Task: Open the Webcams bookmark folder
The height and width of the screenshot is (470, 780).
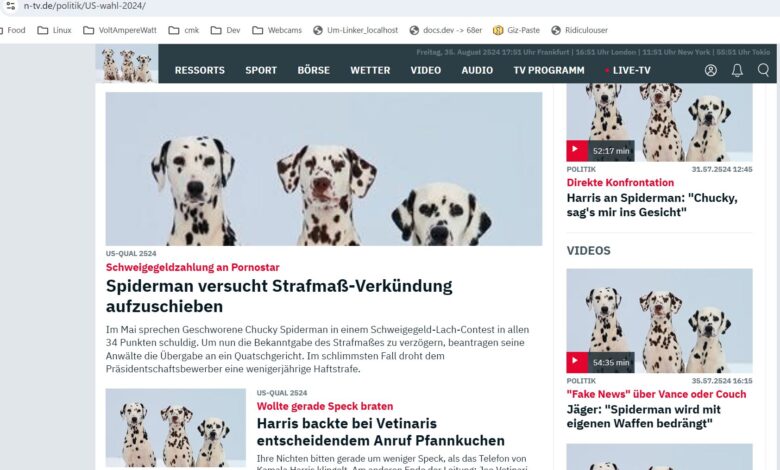Action: coord(277,30)
